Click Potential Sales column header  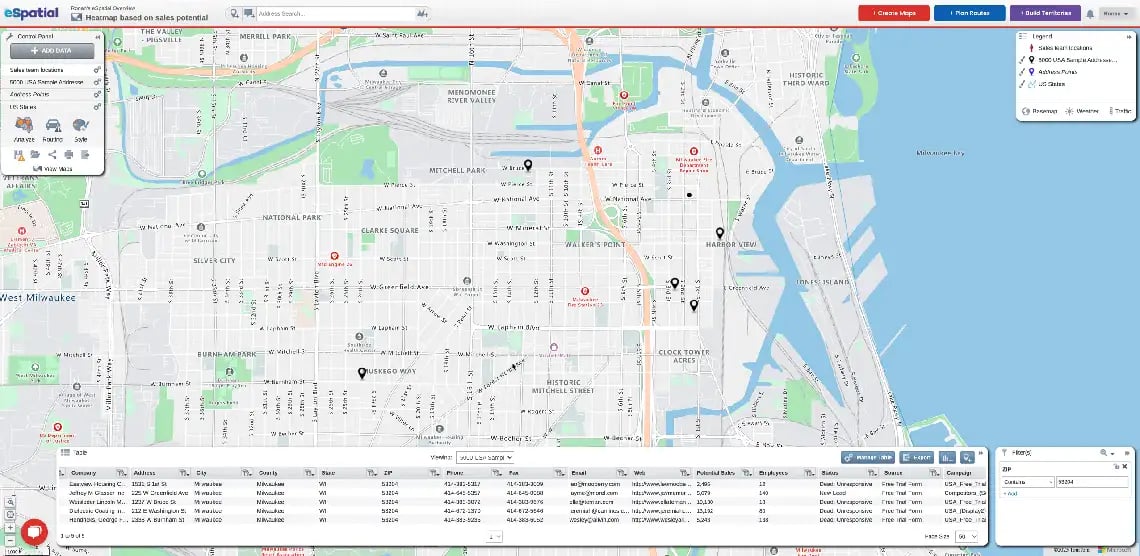(x=715, y=473)
